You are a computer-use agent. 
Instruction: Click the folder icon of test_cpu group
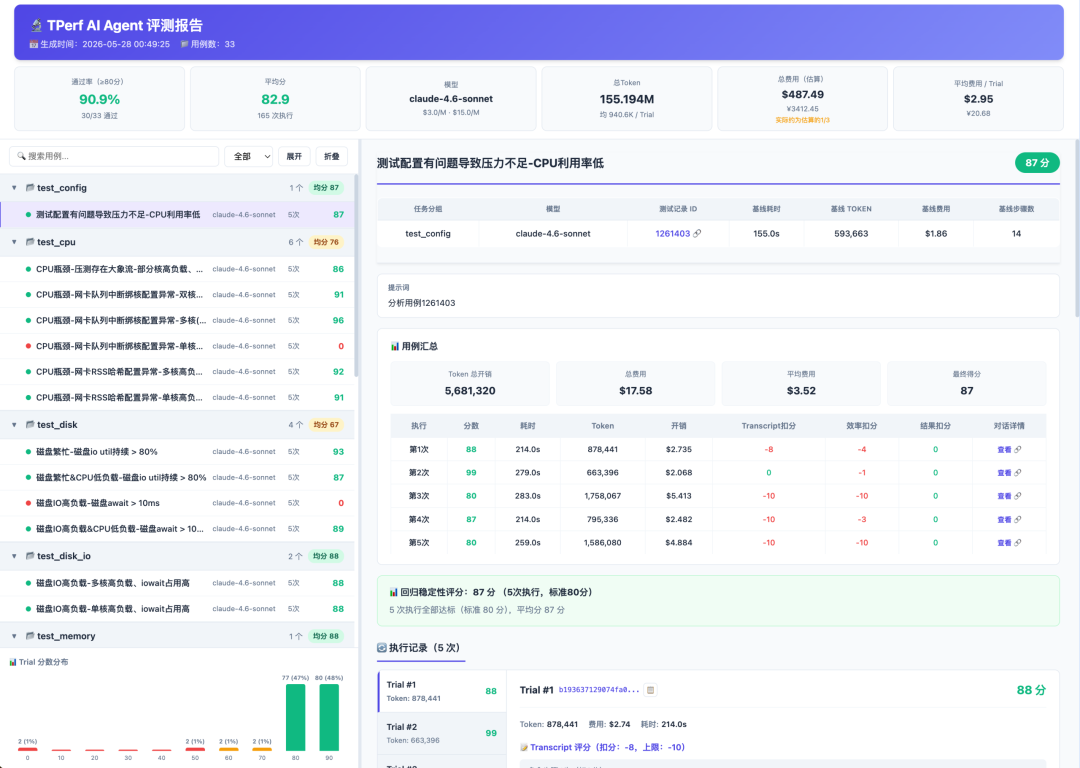tap(30, 242)
